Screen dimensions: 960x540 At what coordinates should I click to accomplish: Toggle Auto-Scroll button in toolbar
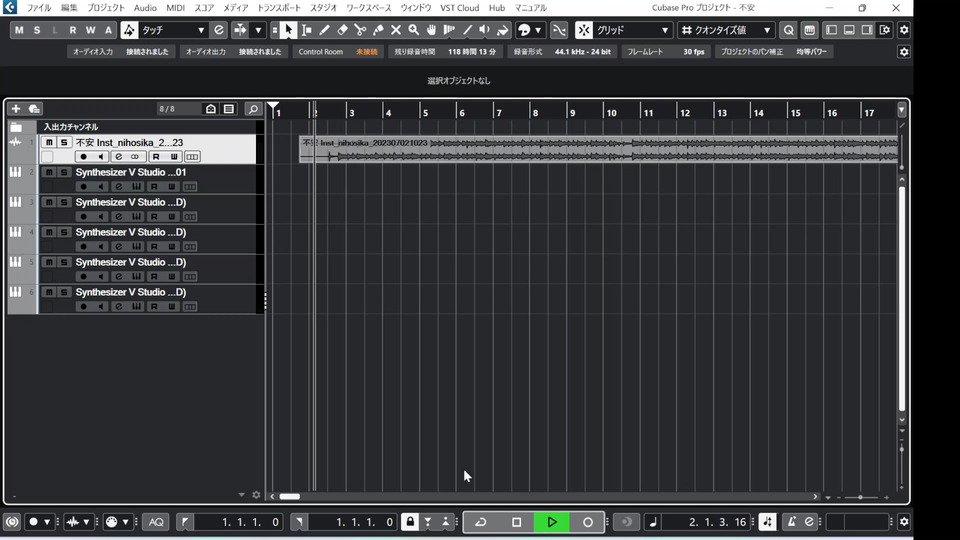pos(240,30)
